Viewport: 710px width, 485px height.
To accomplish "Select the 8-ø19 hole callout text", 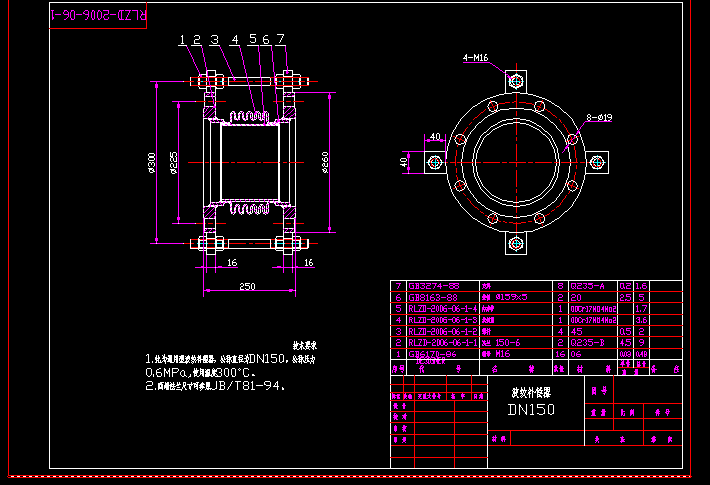I will point(600,117).
